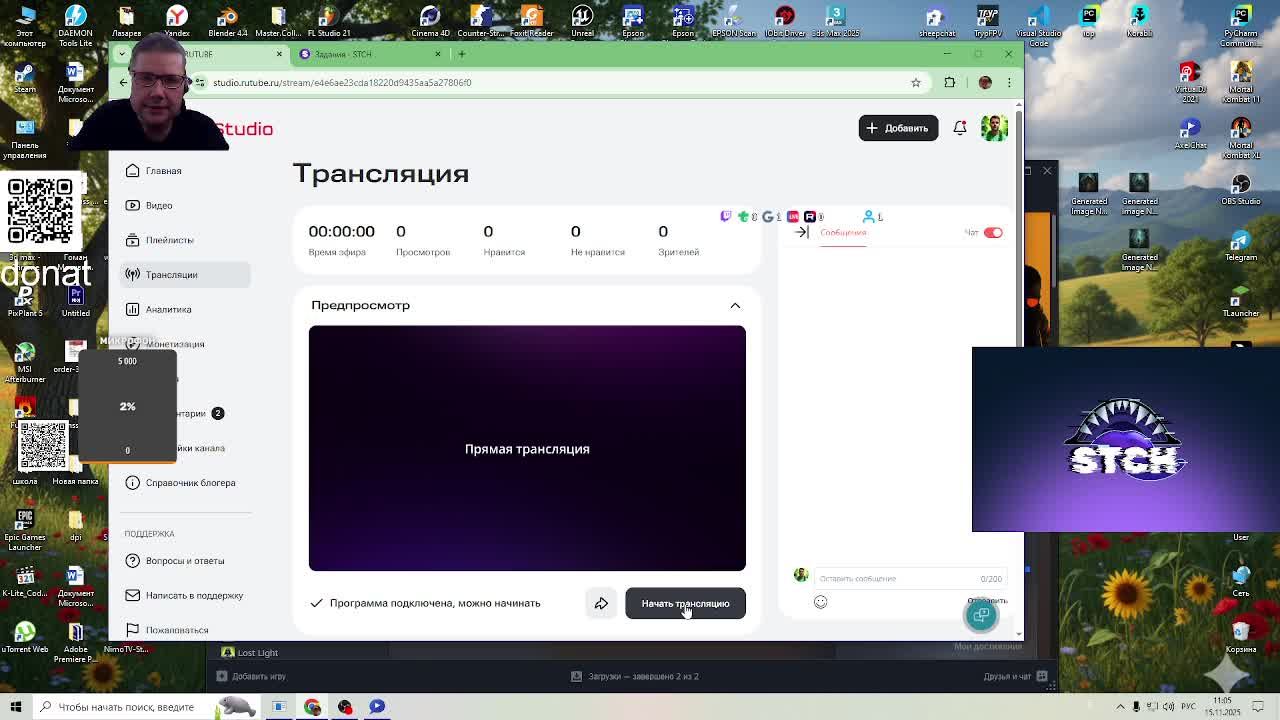The width and height of the screenshot is (1280, 720).
Task: Click the browser back arrow
Action: (x=123, y=83)
